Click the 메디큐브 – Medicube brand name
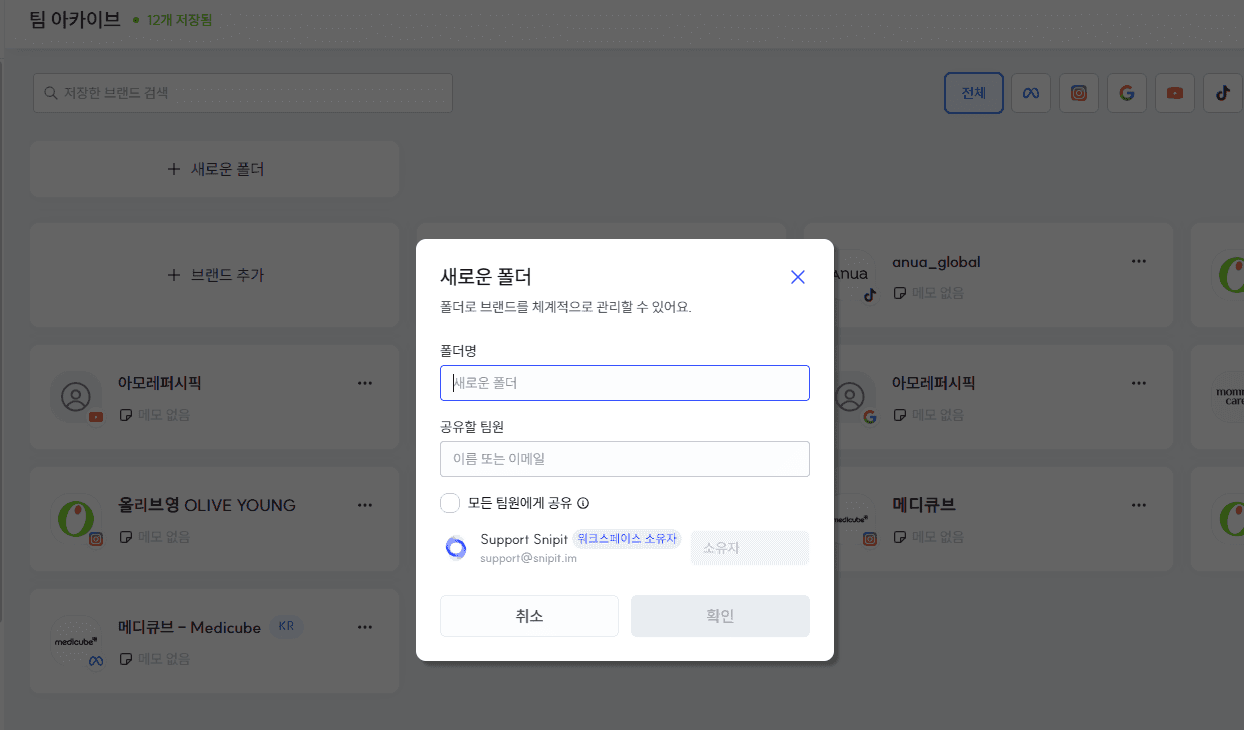This screenshot has height=730, width=1244. pyautogui.click(x=190, y=628)
